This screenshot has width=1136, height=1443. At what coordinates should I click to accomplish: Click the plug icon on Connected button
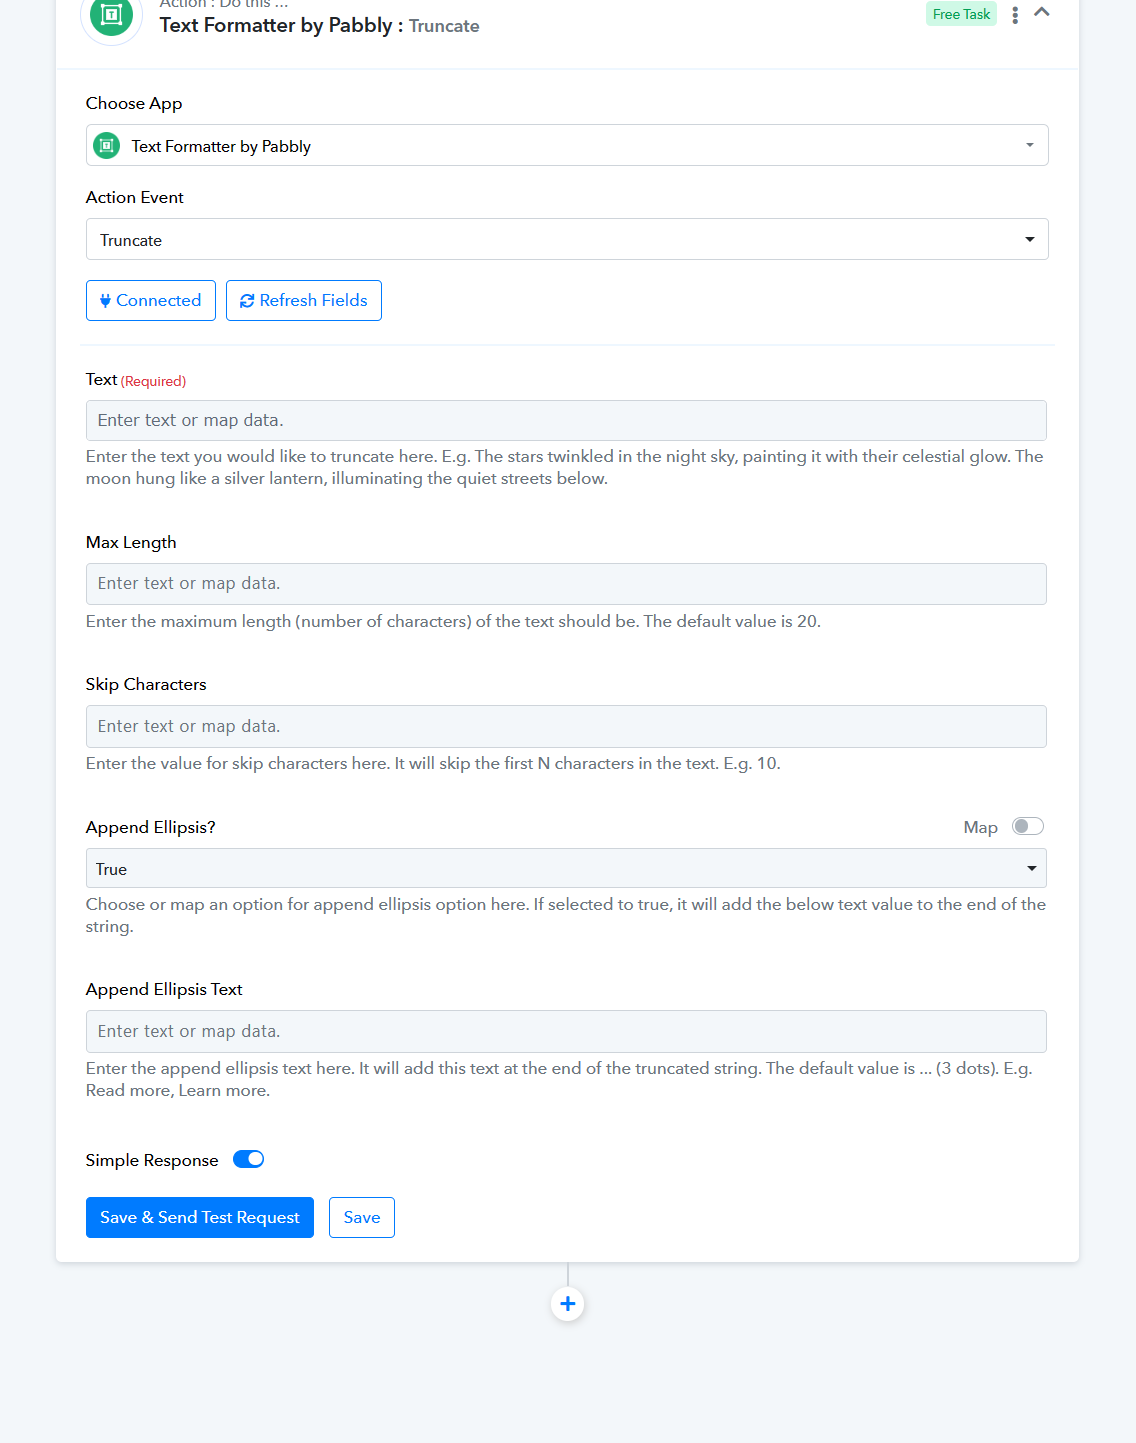105,301
